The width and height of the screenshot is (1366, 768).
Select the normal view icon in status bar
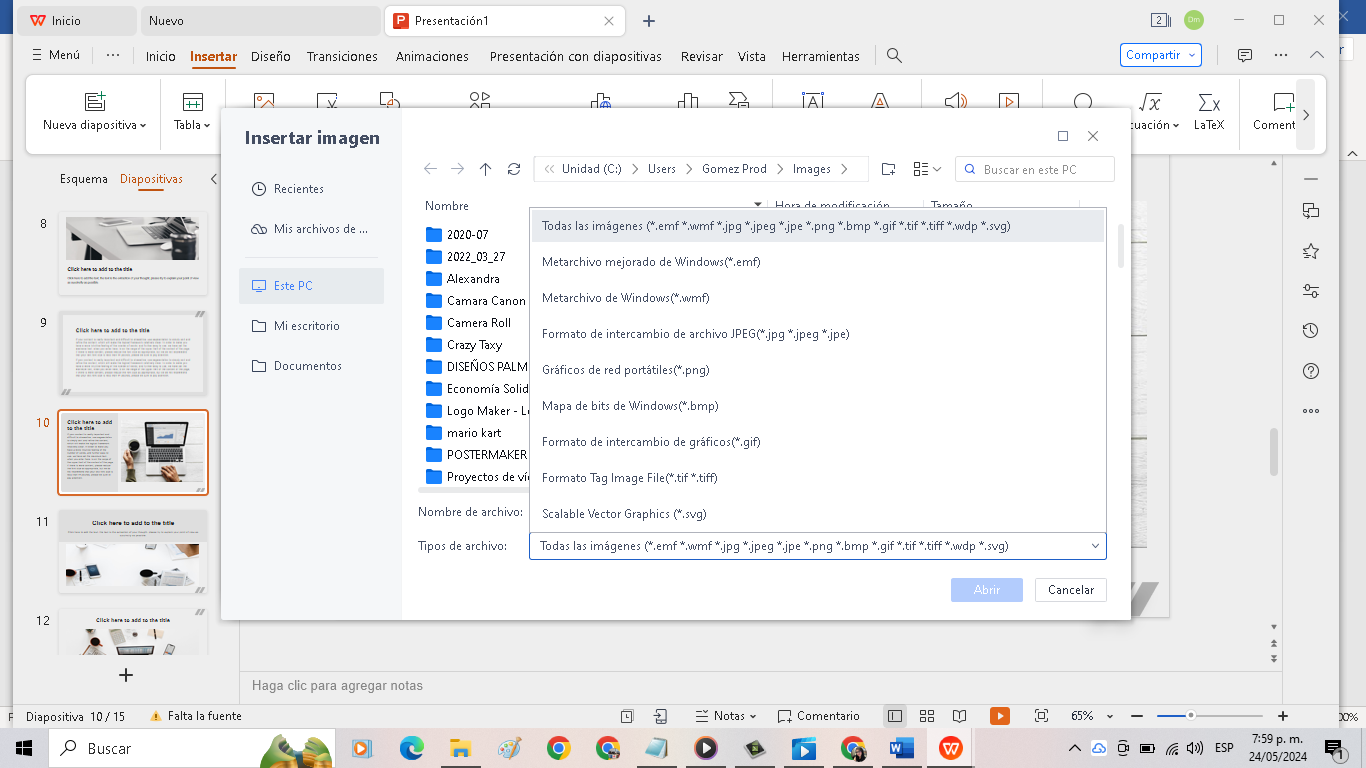point(895,716)
